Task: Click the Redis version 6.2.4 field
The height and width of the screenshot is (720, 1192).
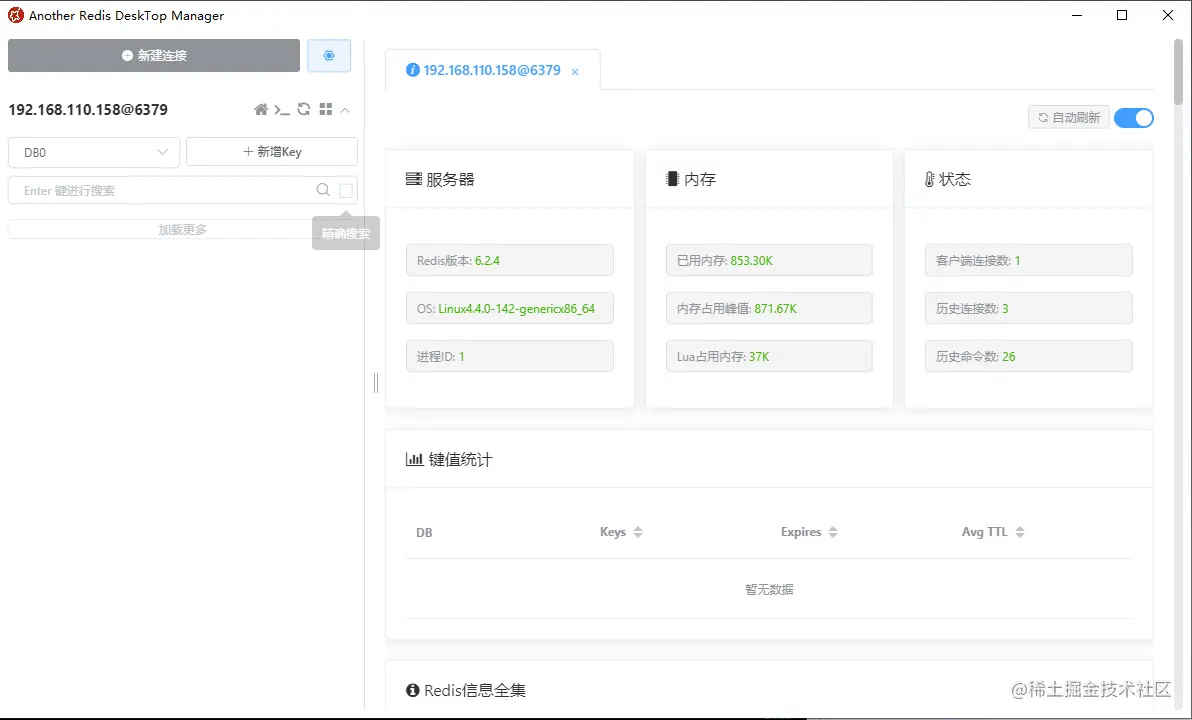Action: (509, 260)
